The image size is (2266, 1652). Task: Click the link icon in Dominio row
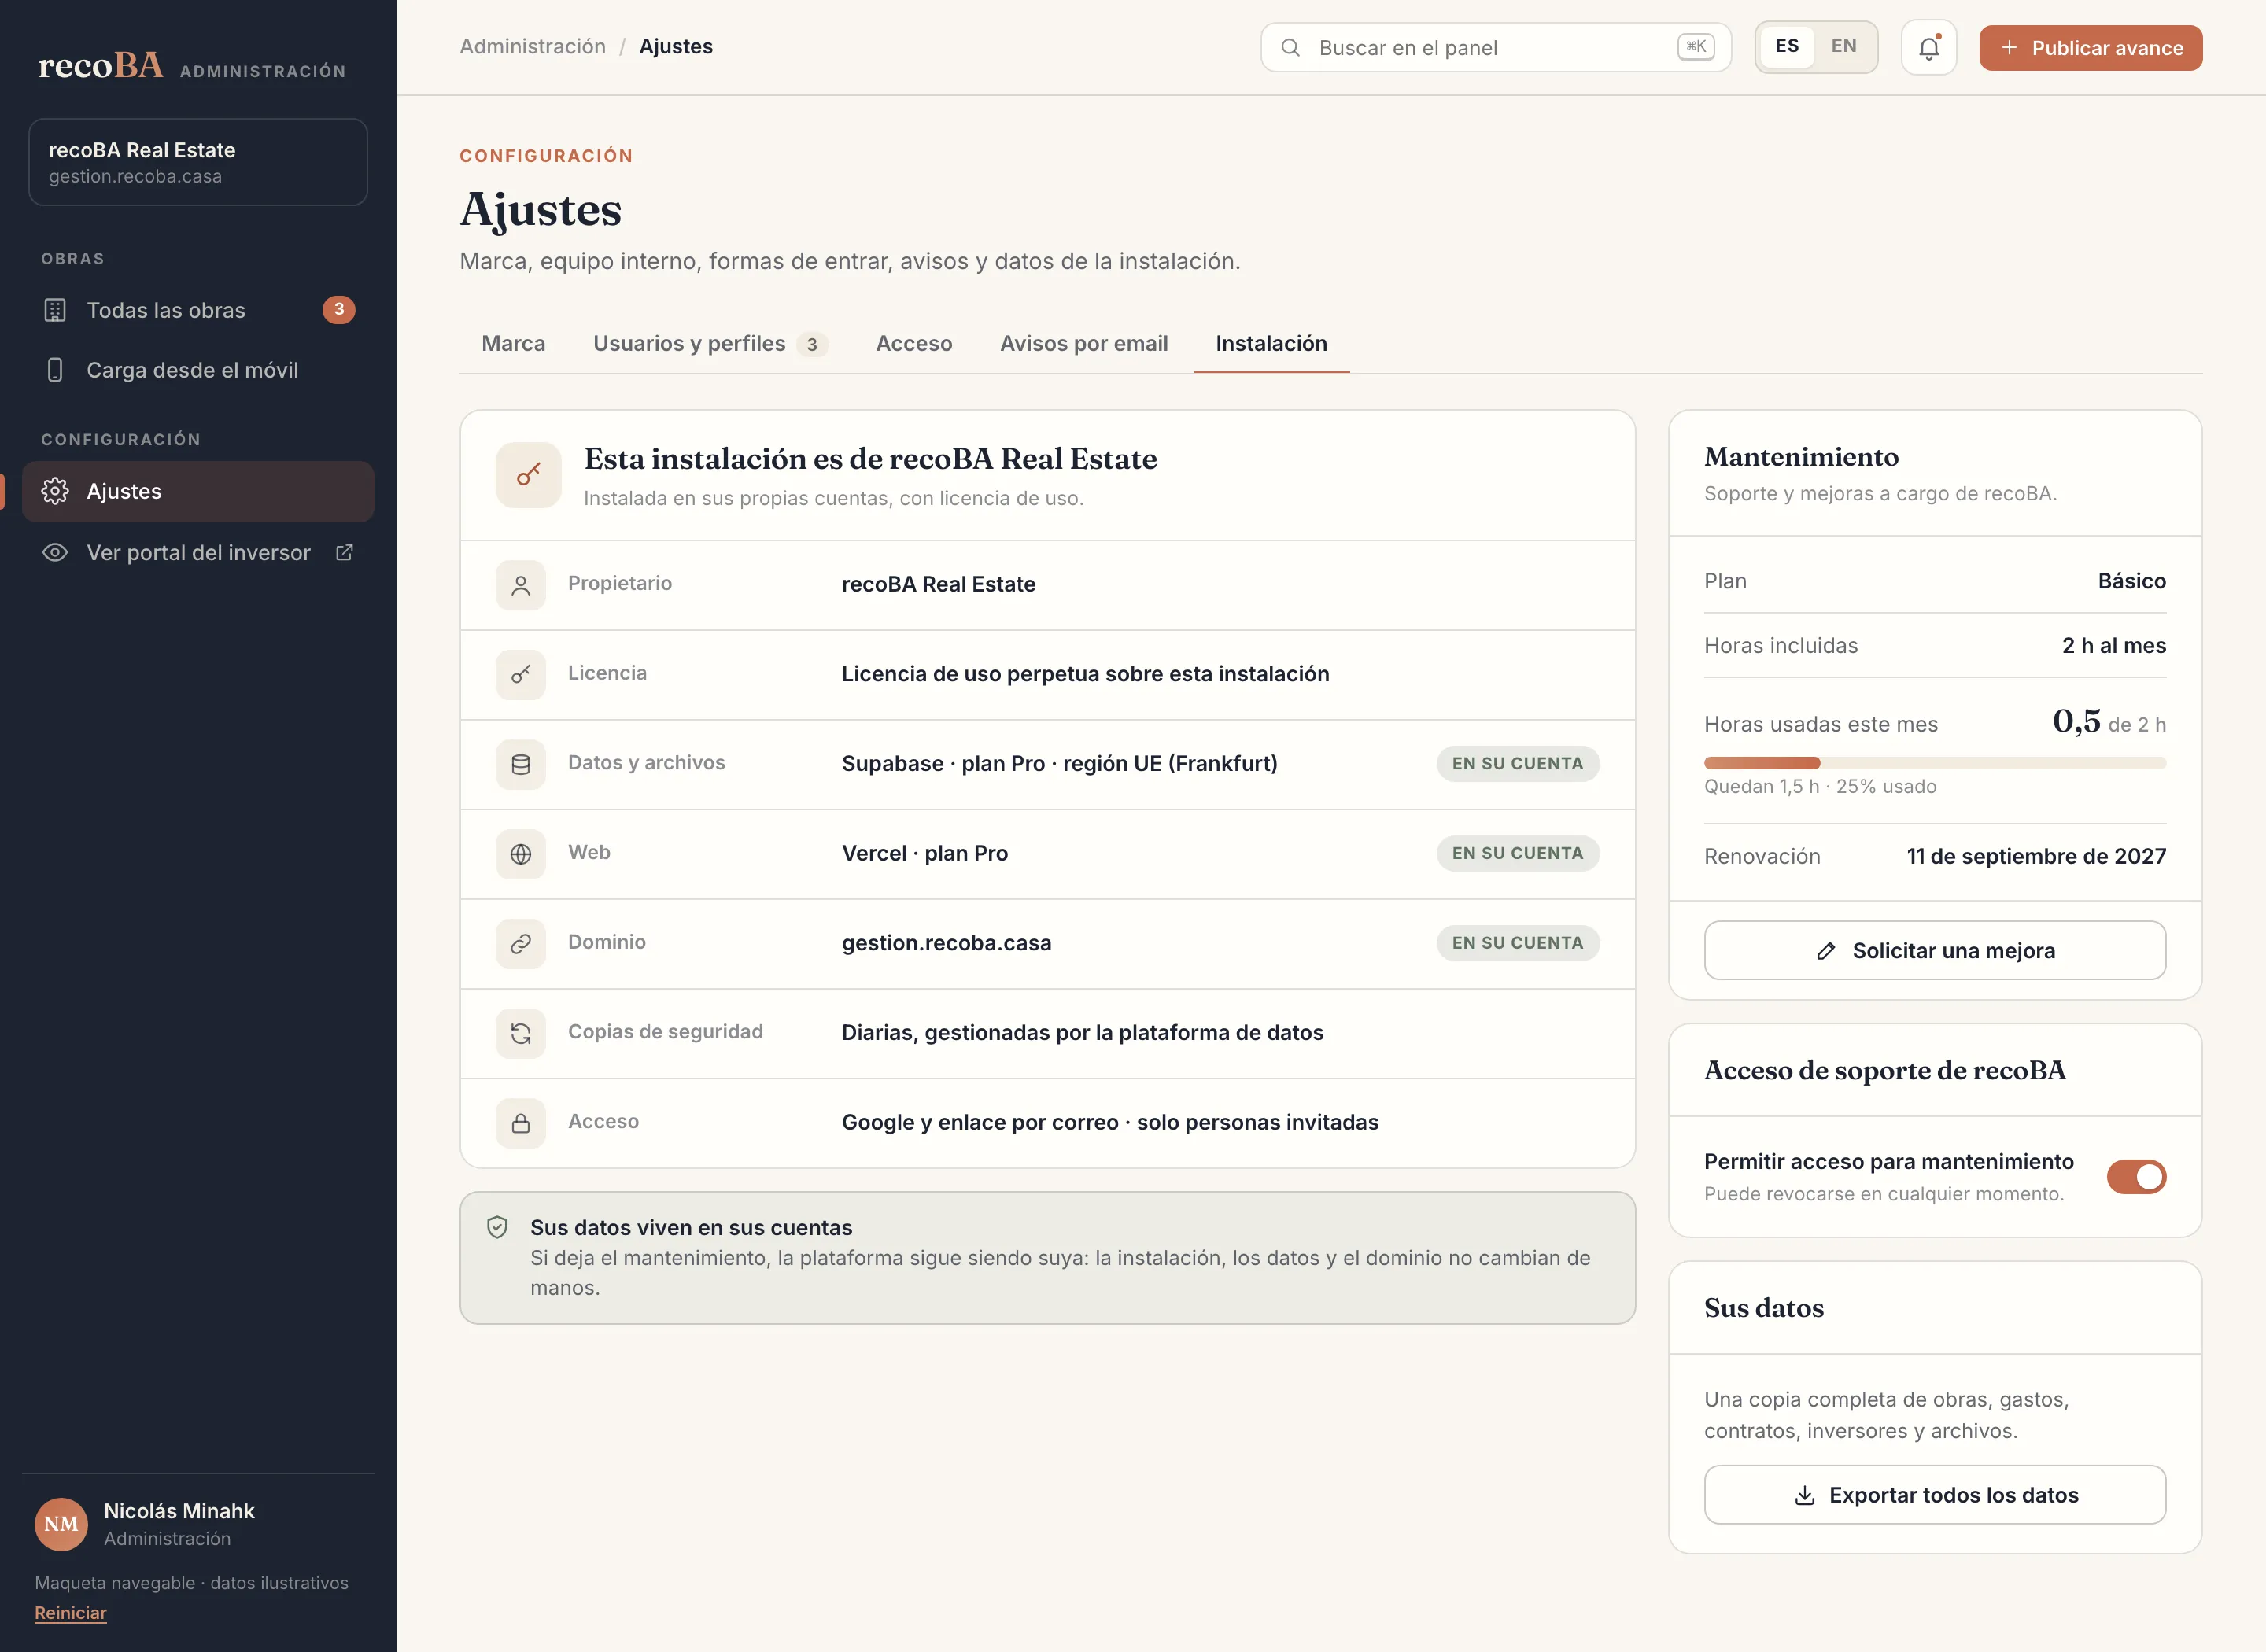521,943
